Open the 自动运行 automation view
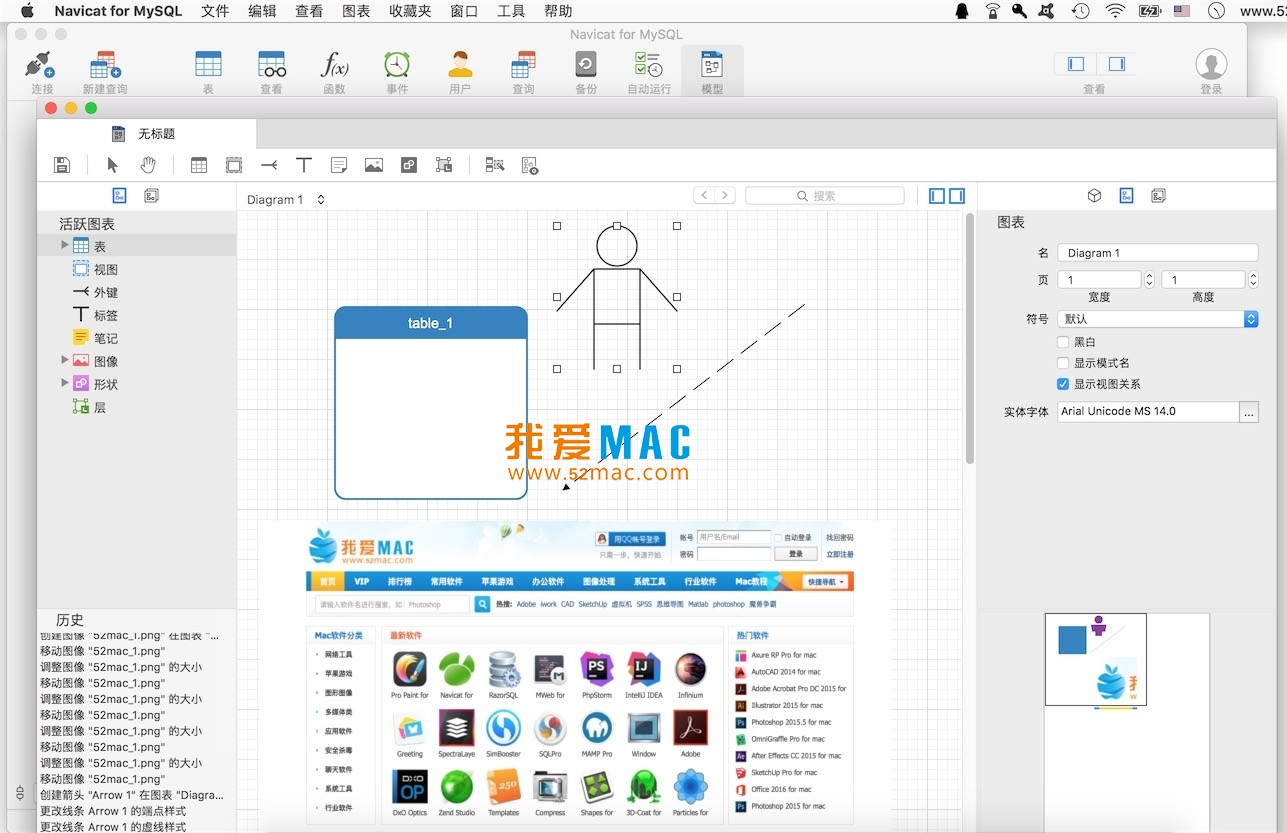This screenshot has width=1287, height=833. (x=649, y=66)
